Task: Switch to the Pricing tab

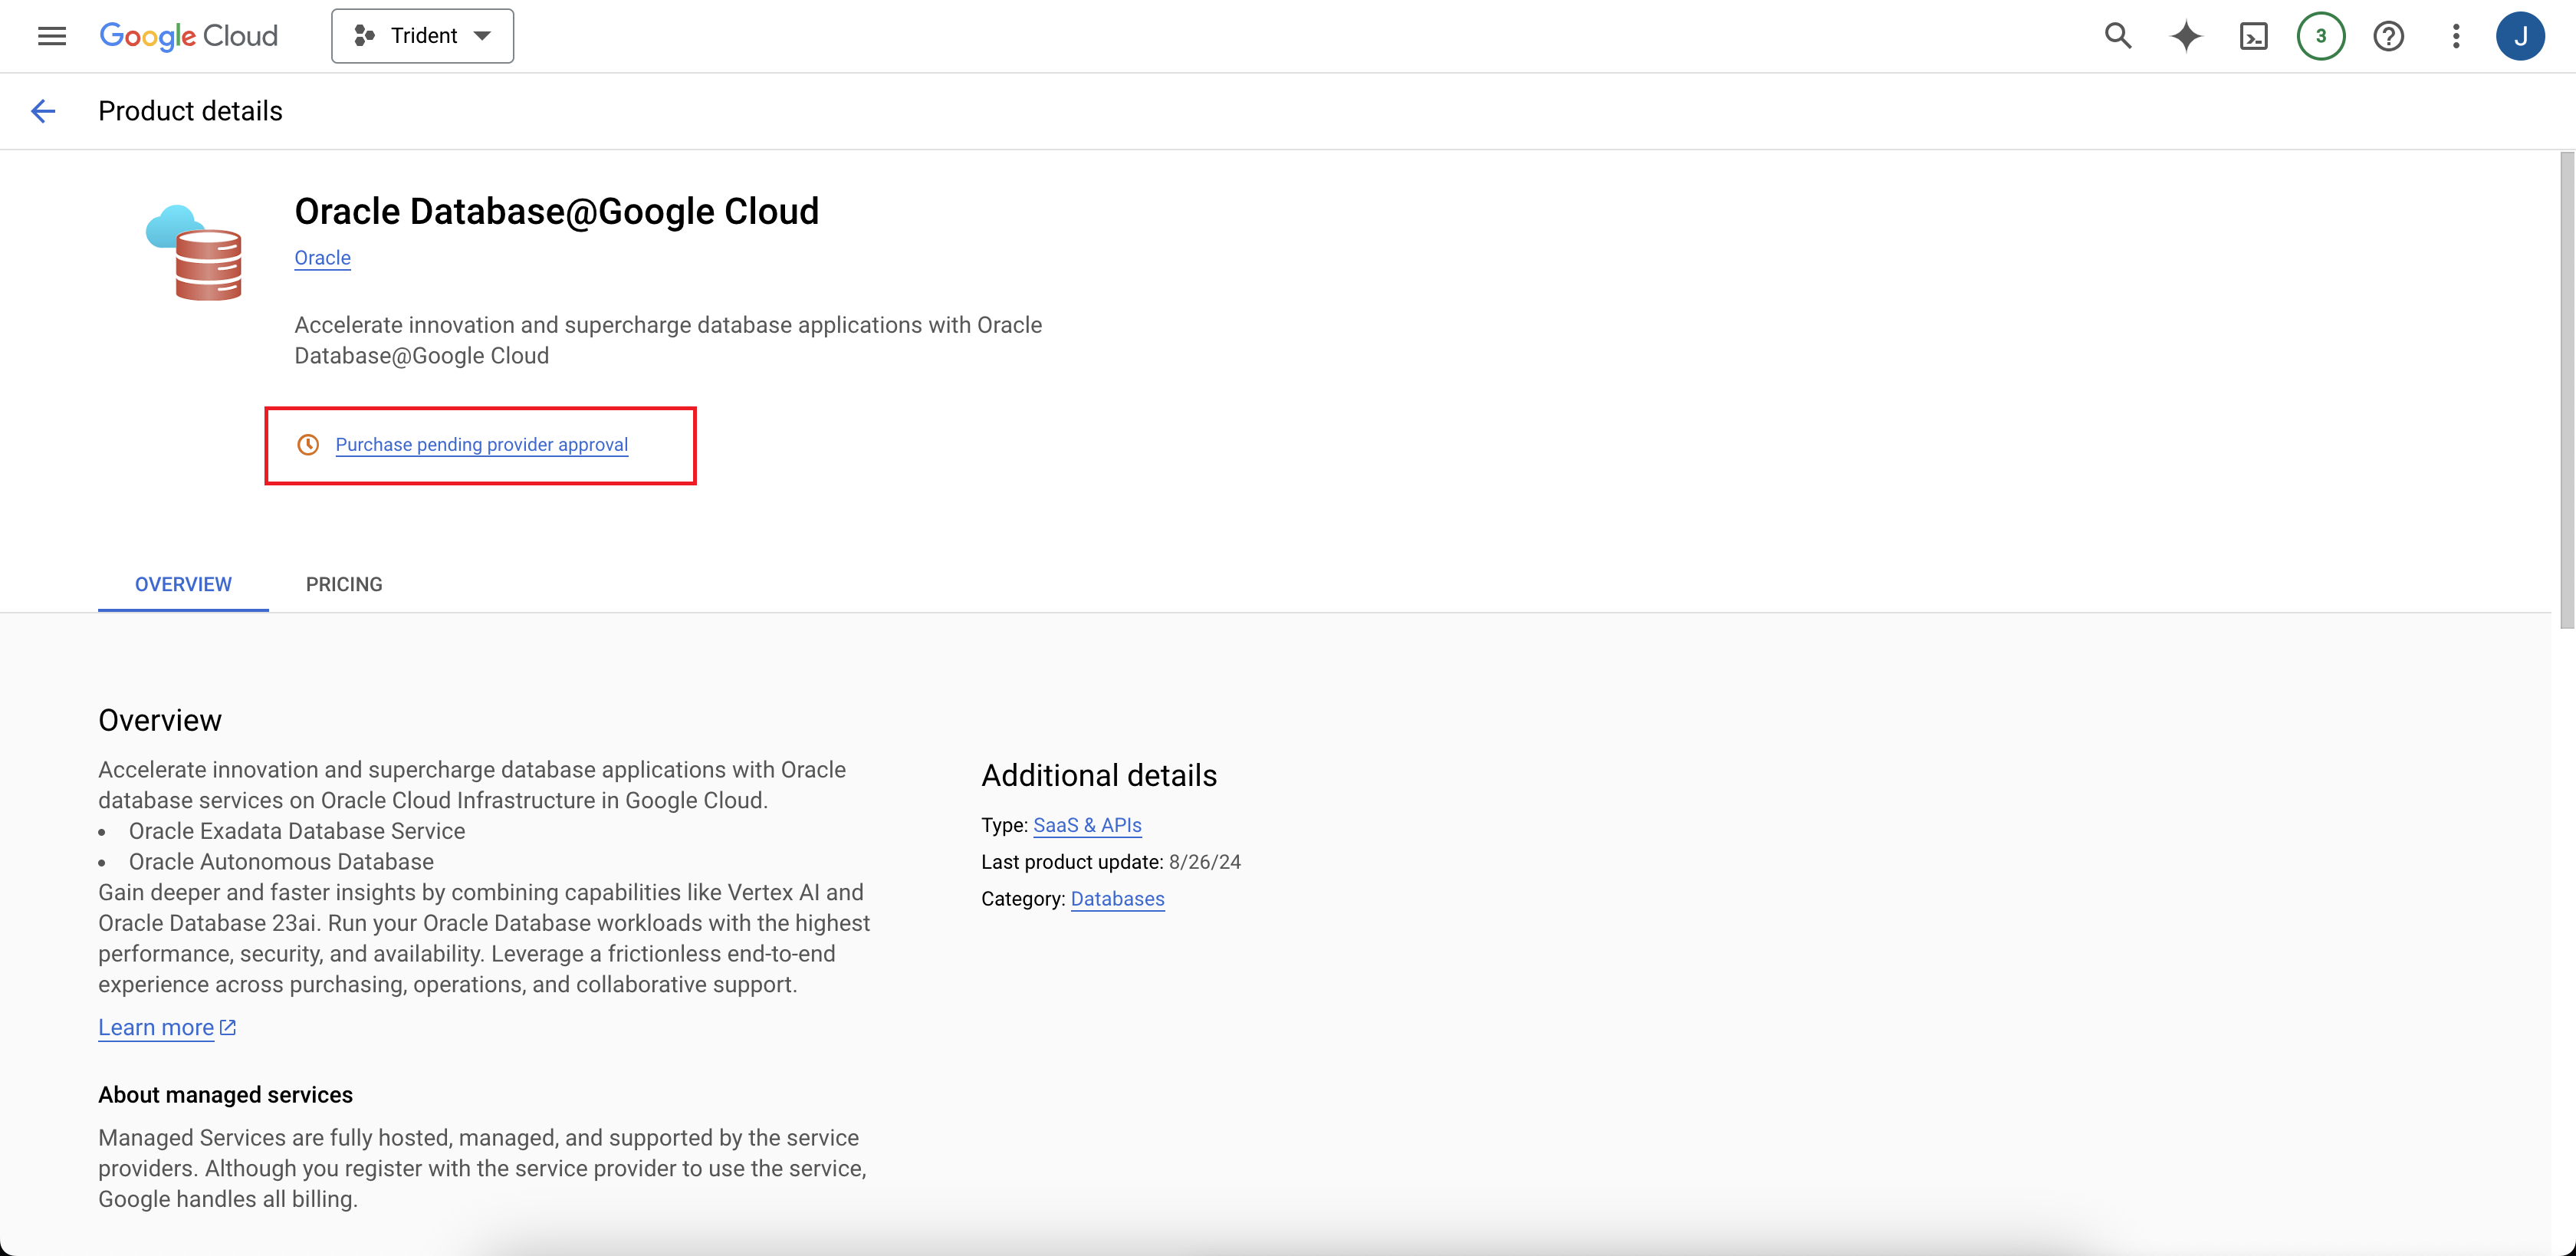Action: coord(344,584)
